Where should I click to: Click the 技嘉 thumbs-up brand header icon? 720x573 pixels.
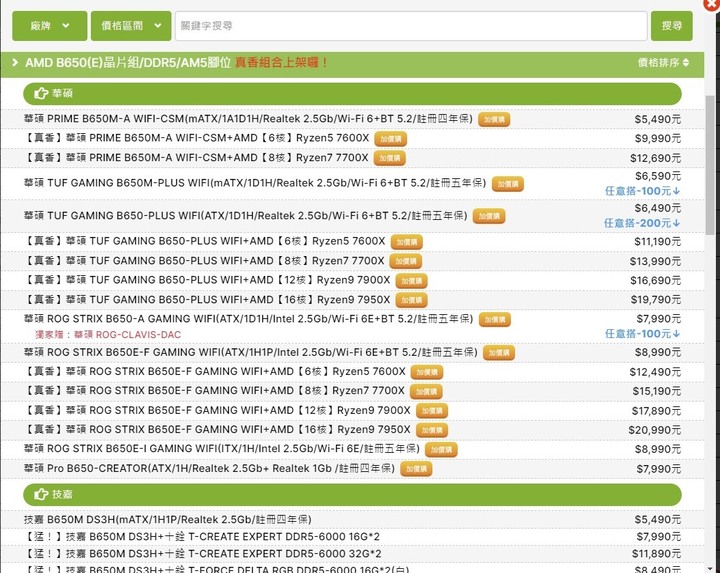click(x=41, y=494)
